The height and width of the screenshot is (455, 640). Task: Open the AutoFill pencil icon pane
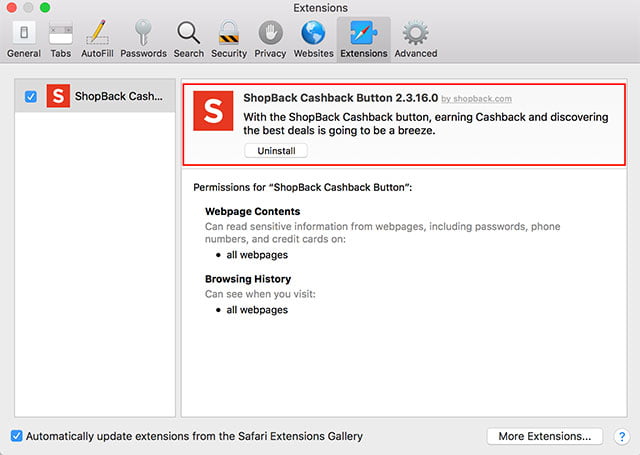pyautogui.click(x=97, y=39)
